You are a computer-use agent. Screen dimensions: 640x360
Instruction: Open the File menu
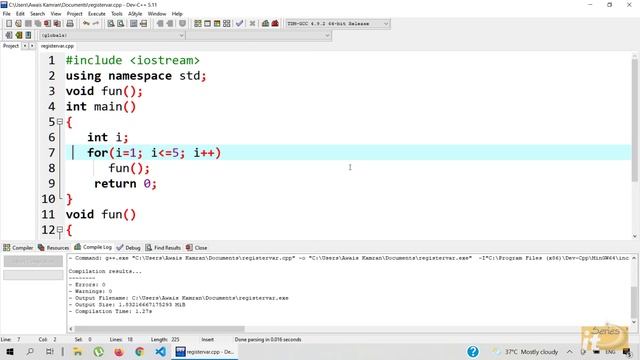(7, 14)
